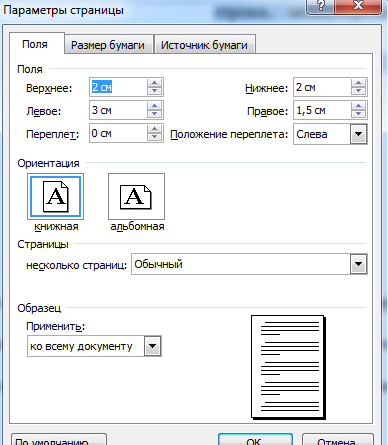Click the Верхнее: label
Image resolution: width=388 pixels, height=445 pixels.
coord(49,88)
